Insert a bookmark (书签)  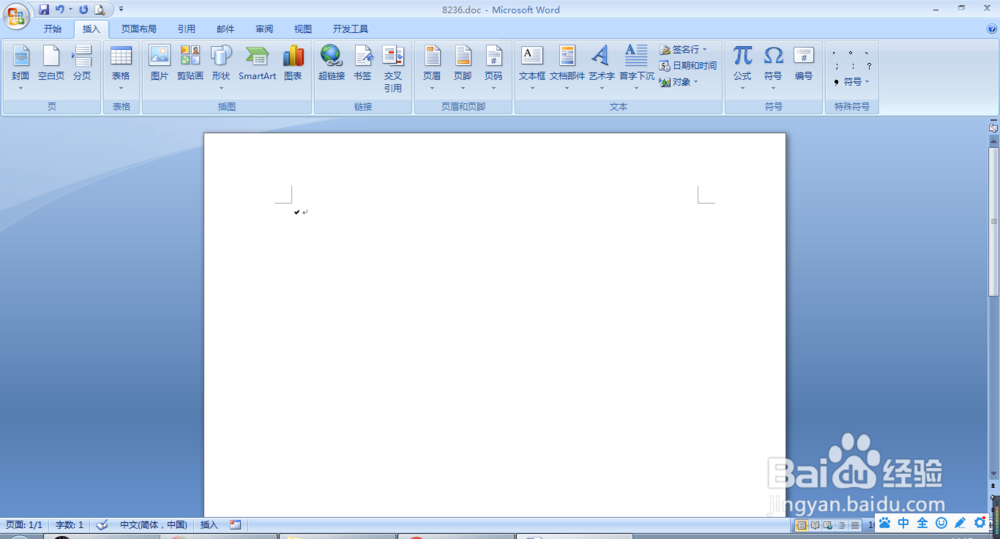(362, 63)
